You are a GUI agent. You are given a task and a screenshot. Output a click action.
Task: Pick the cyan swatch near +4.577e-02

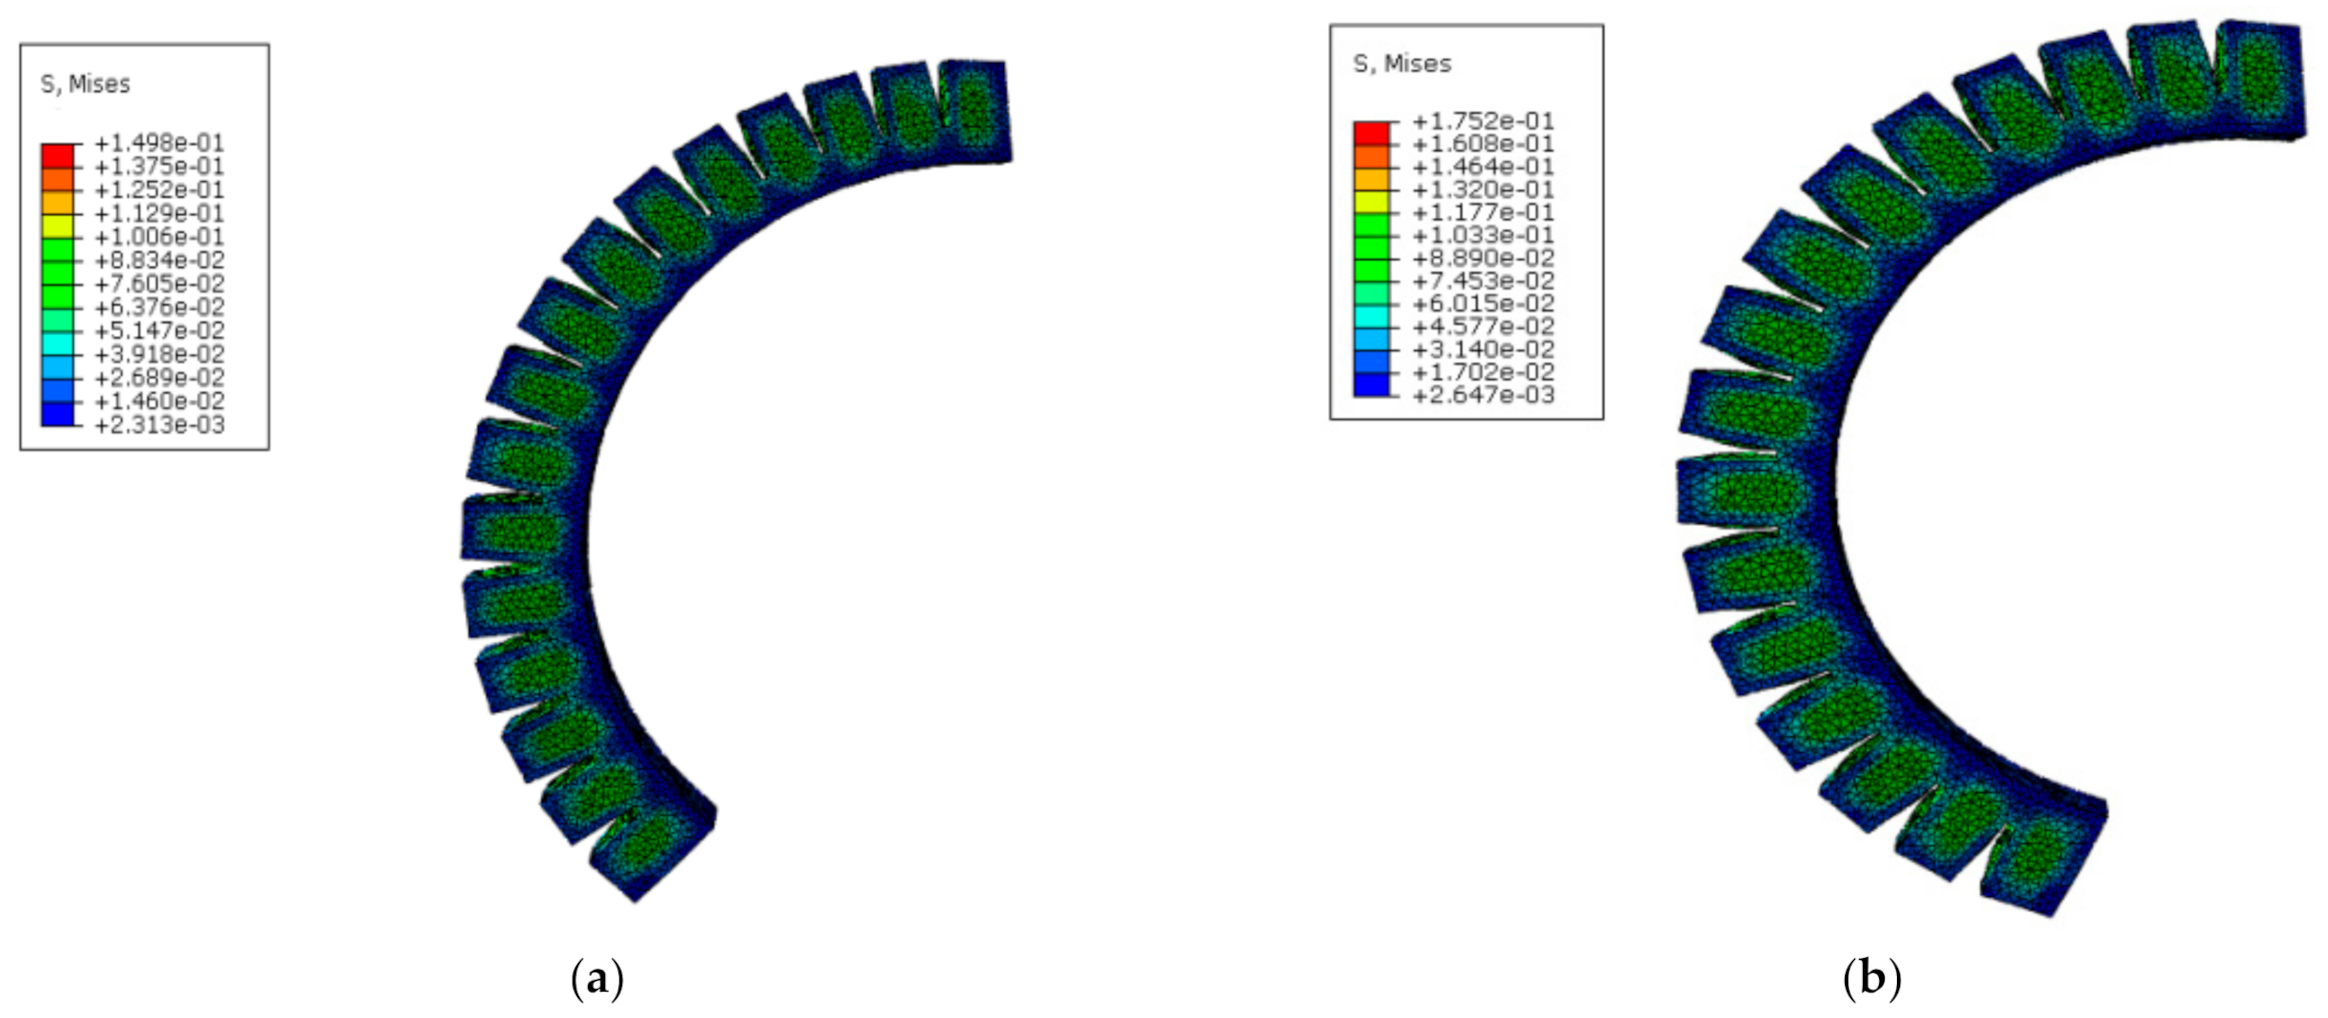pos(1371,315)
